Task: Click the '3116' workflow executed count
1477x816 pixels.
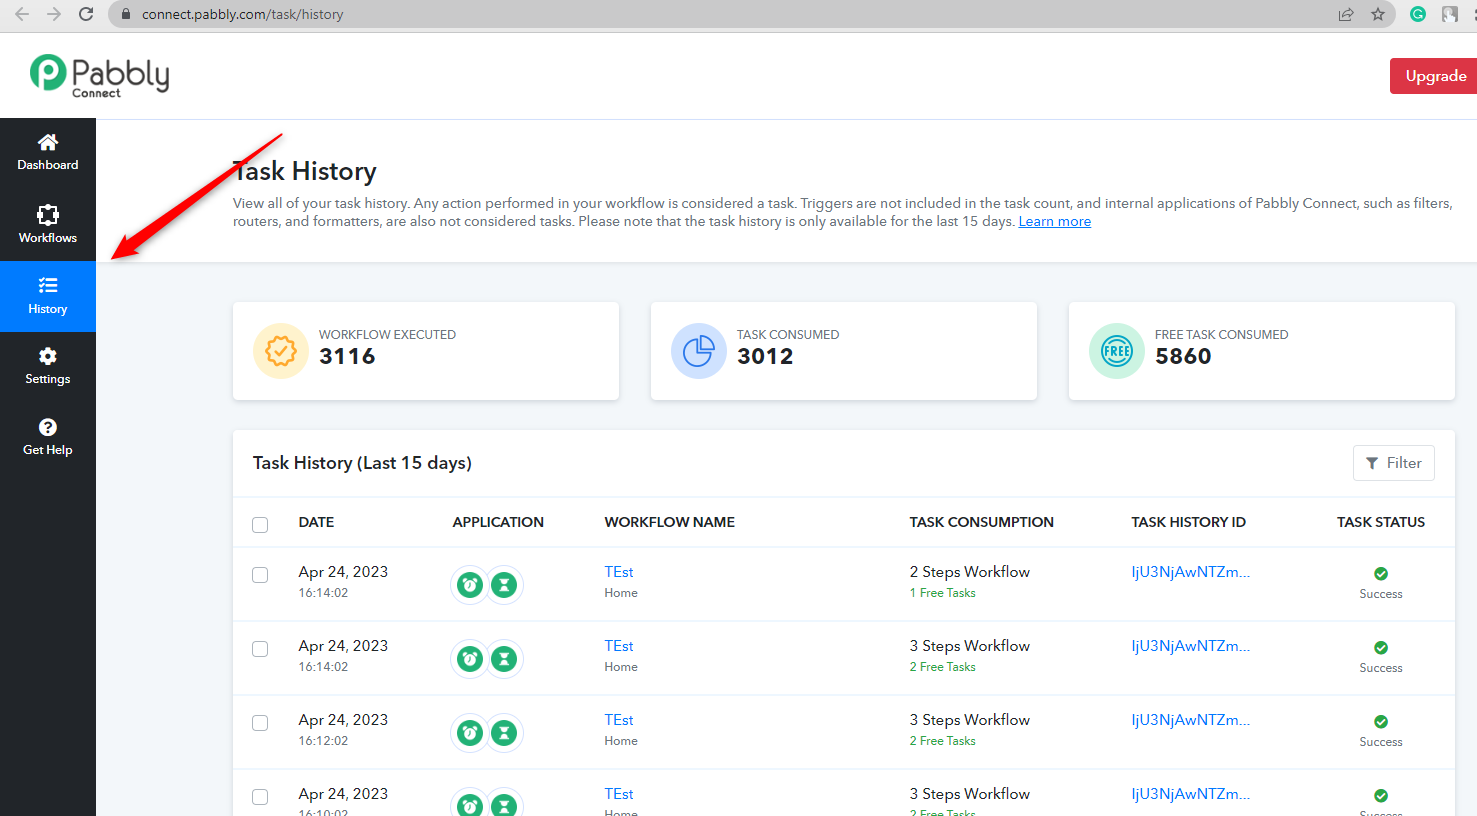Action: pos(347,356)
